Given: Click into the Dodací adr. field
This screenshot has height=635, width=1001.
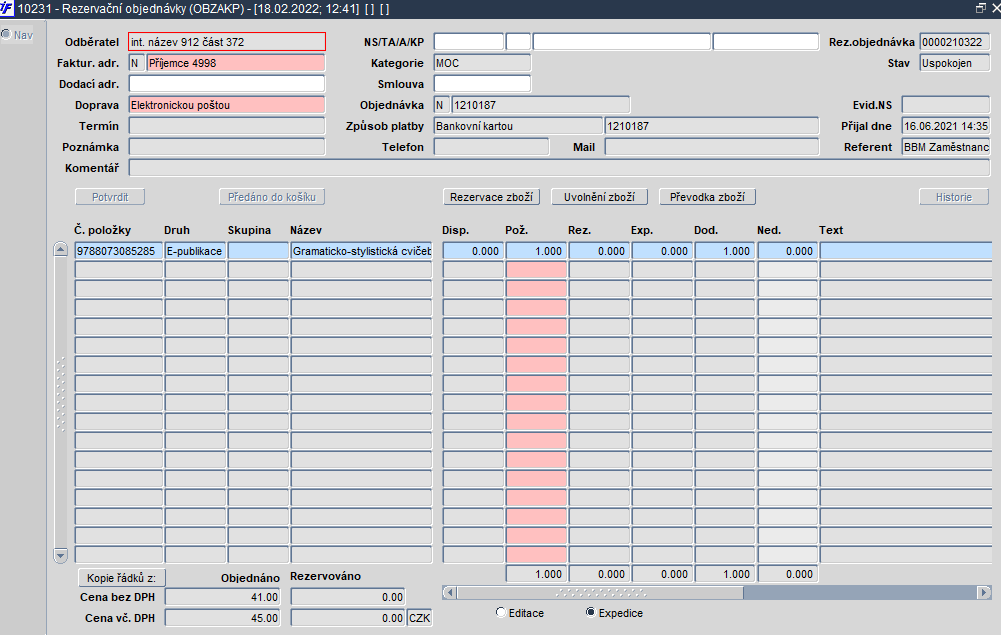Looking at the screenshot, I should pyautogui.click(x=227, y=84).
